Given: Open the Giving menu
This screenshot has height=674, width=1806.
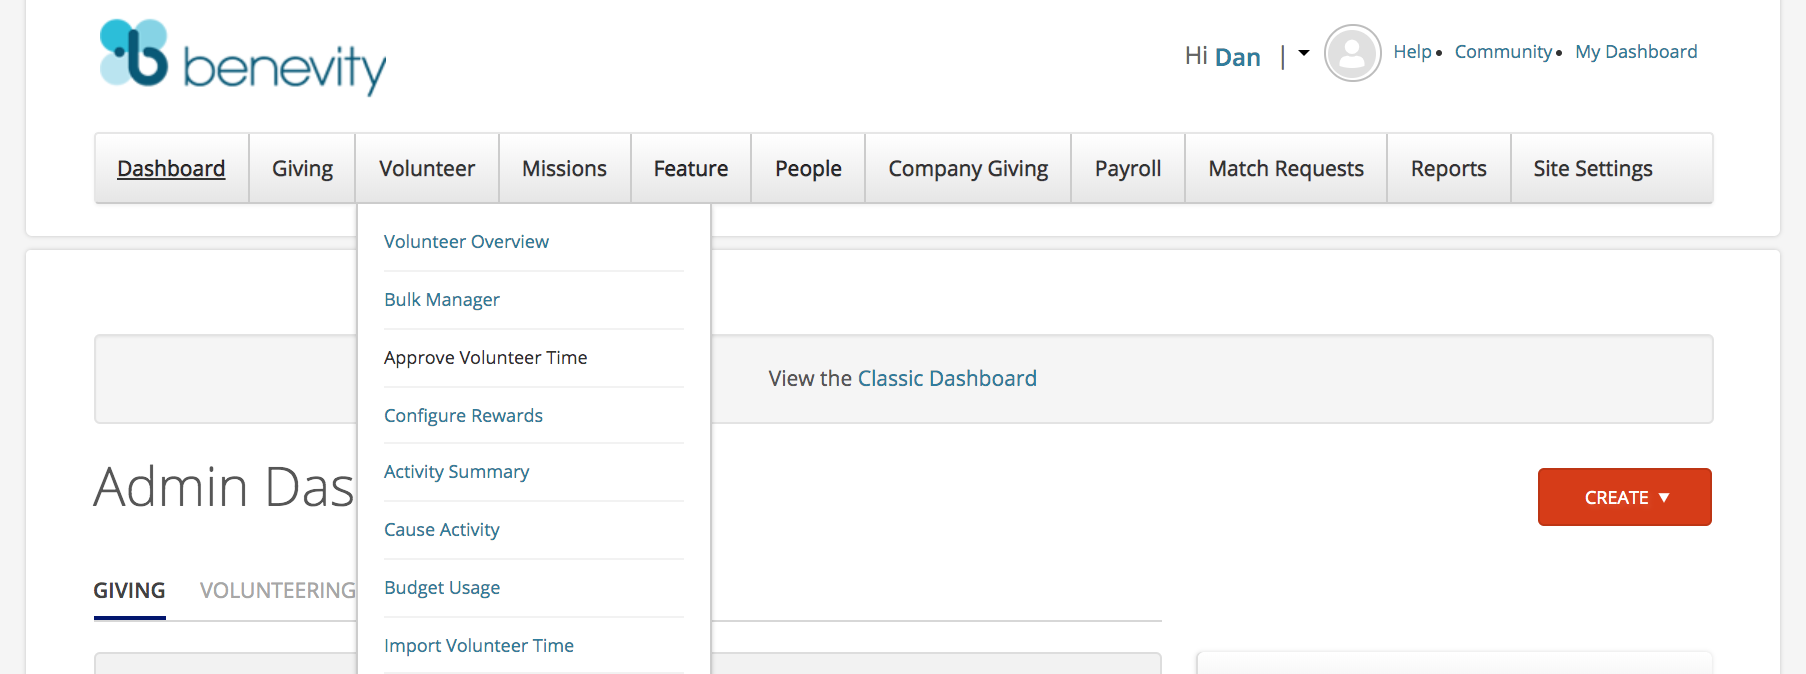Looking at the screenshot, I should click(302, 168).
